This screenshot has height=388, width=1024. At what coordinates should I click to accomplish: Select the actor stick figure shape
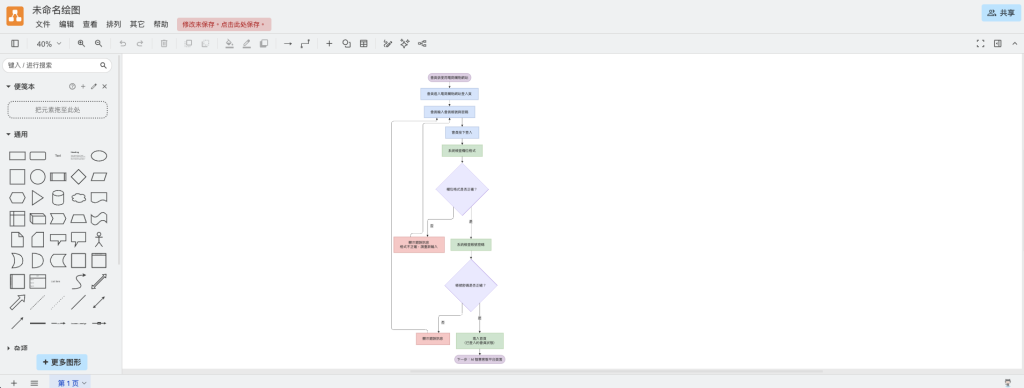(x=99, y=239)
